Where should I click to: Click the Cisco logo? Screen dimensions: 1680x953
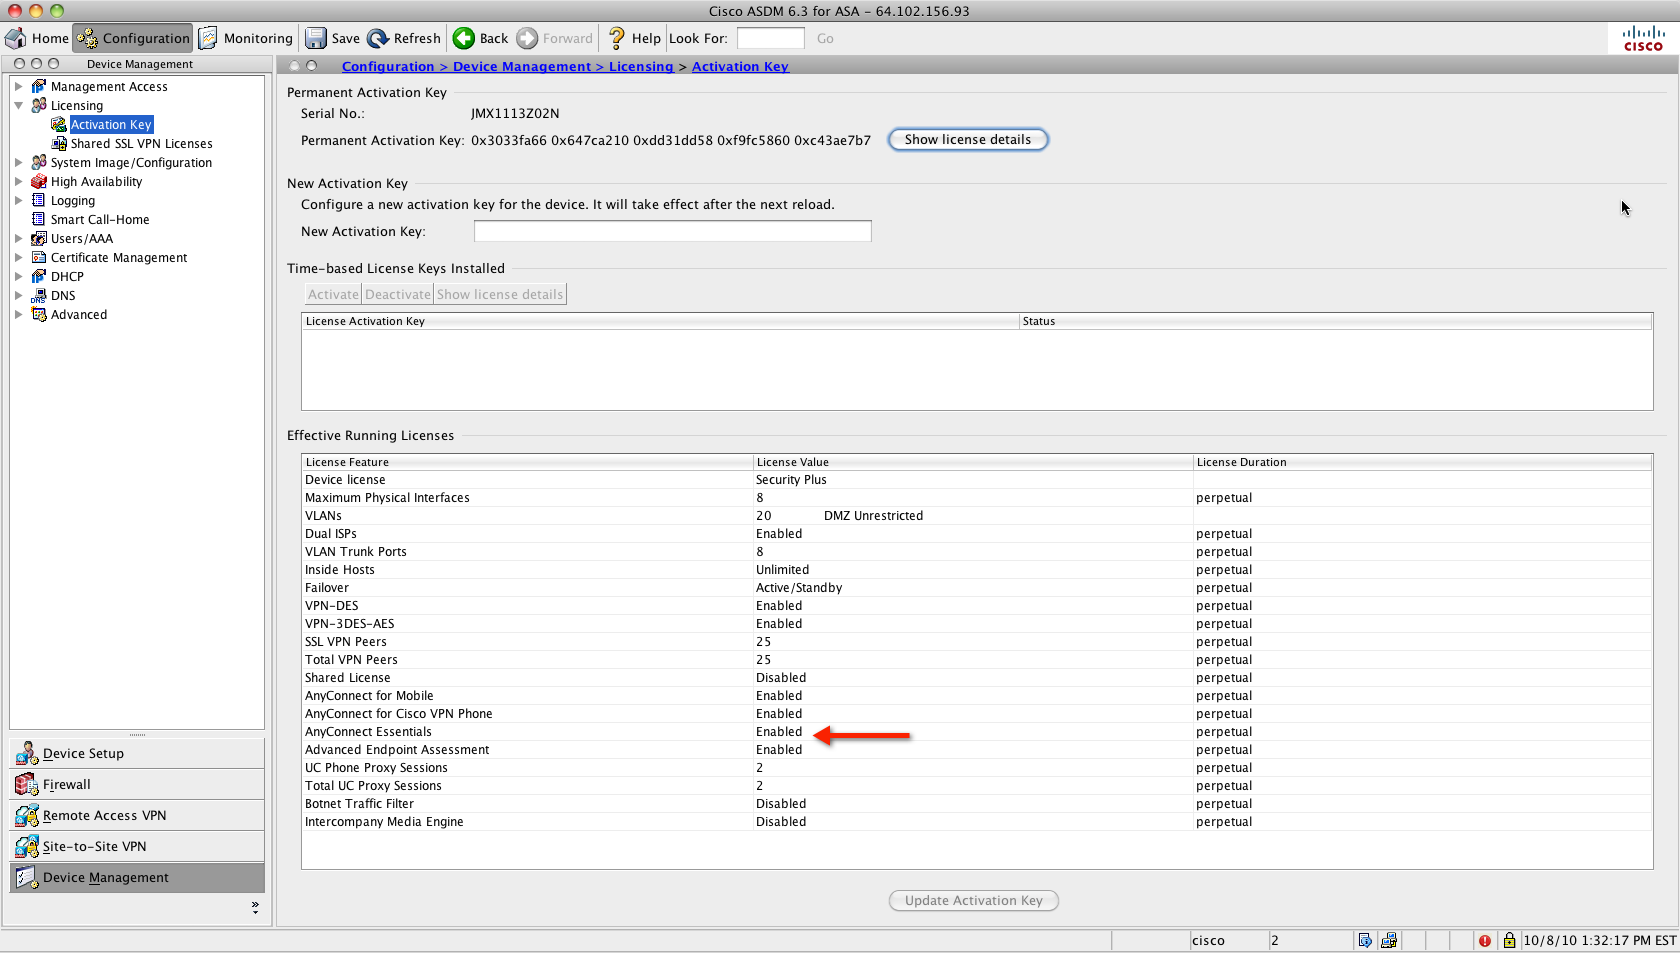1642,39
